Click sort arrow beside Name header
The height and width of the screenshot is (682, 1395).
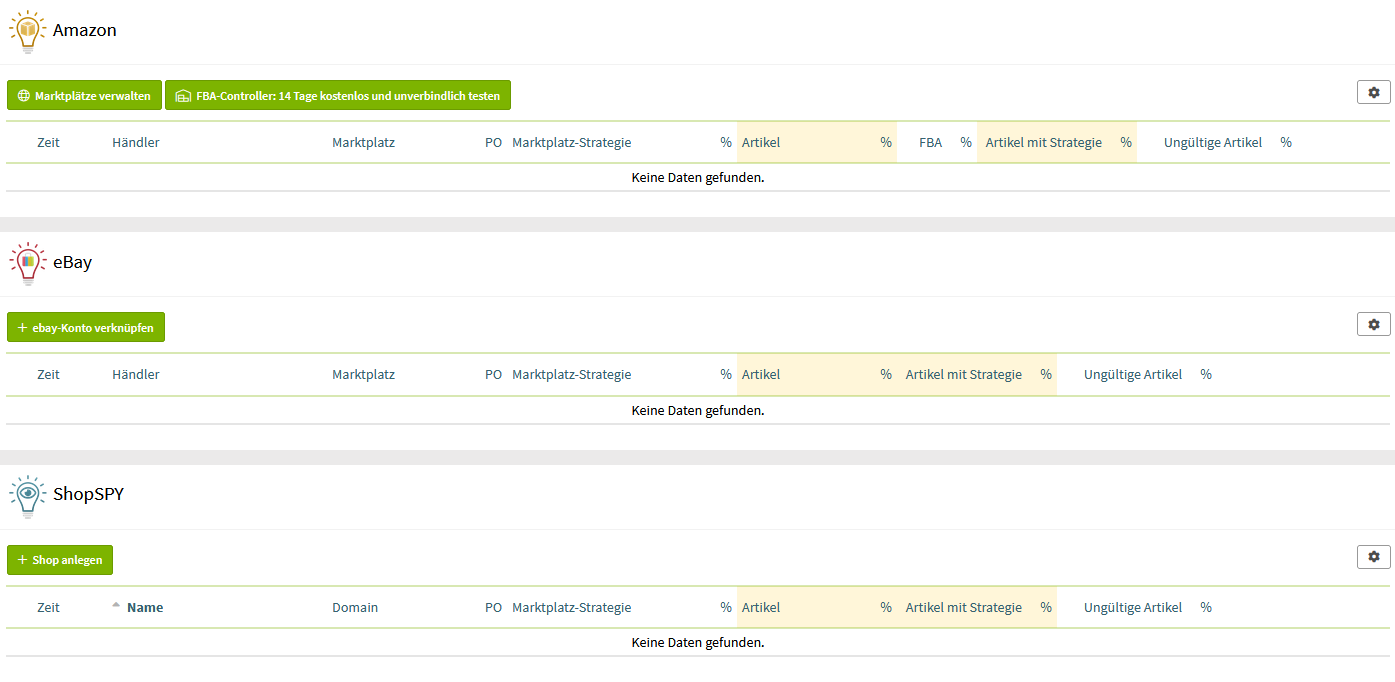click(x=115, y=605)
